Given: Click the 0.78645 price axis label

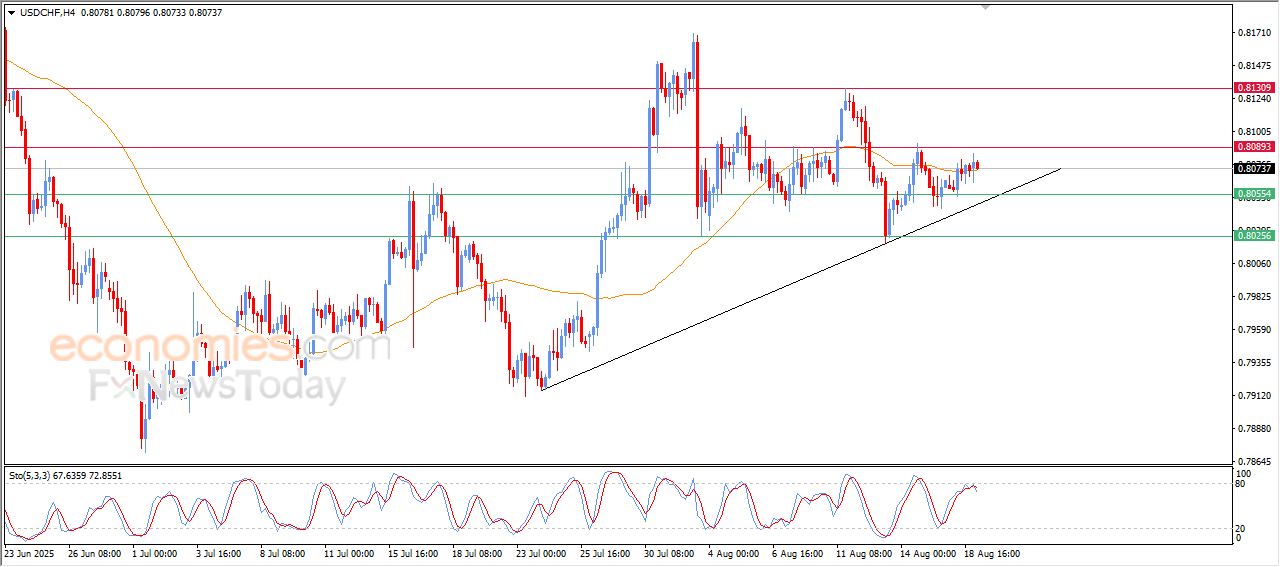Looking at the screenshot, I should 1254,462.
